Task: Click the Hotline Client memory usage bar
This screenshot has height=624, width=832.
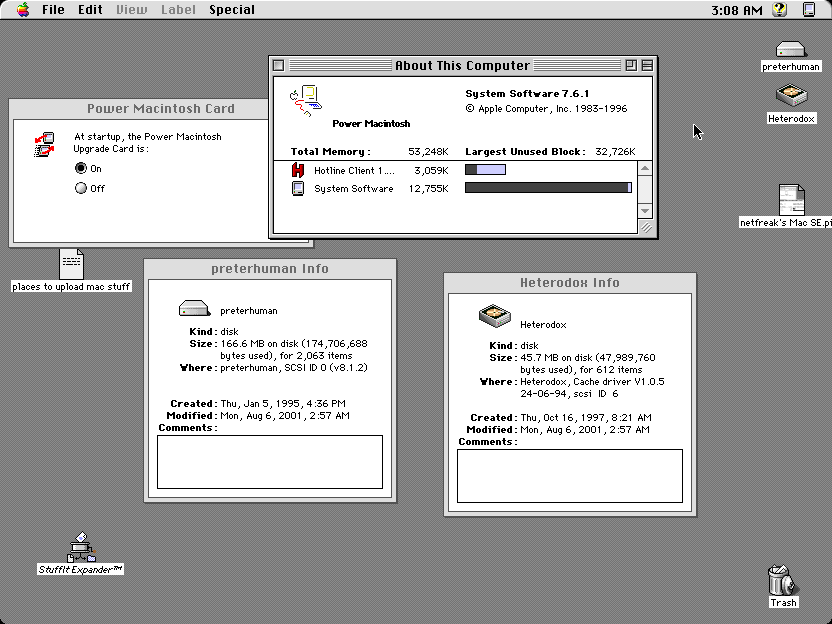Action: point(486,170)
